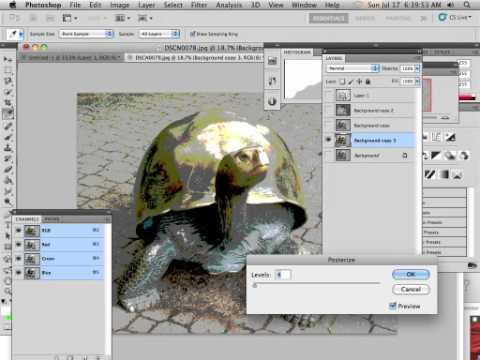Screen dimensions: 480x360
Task: Select the Clone Stamp tool
Action: tap(8, 148)
